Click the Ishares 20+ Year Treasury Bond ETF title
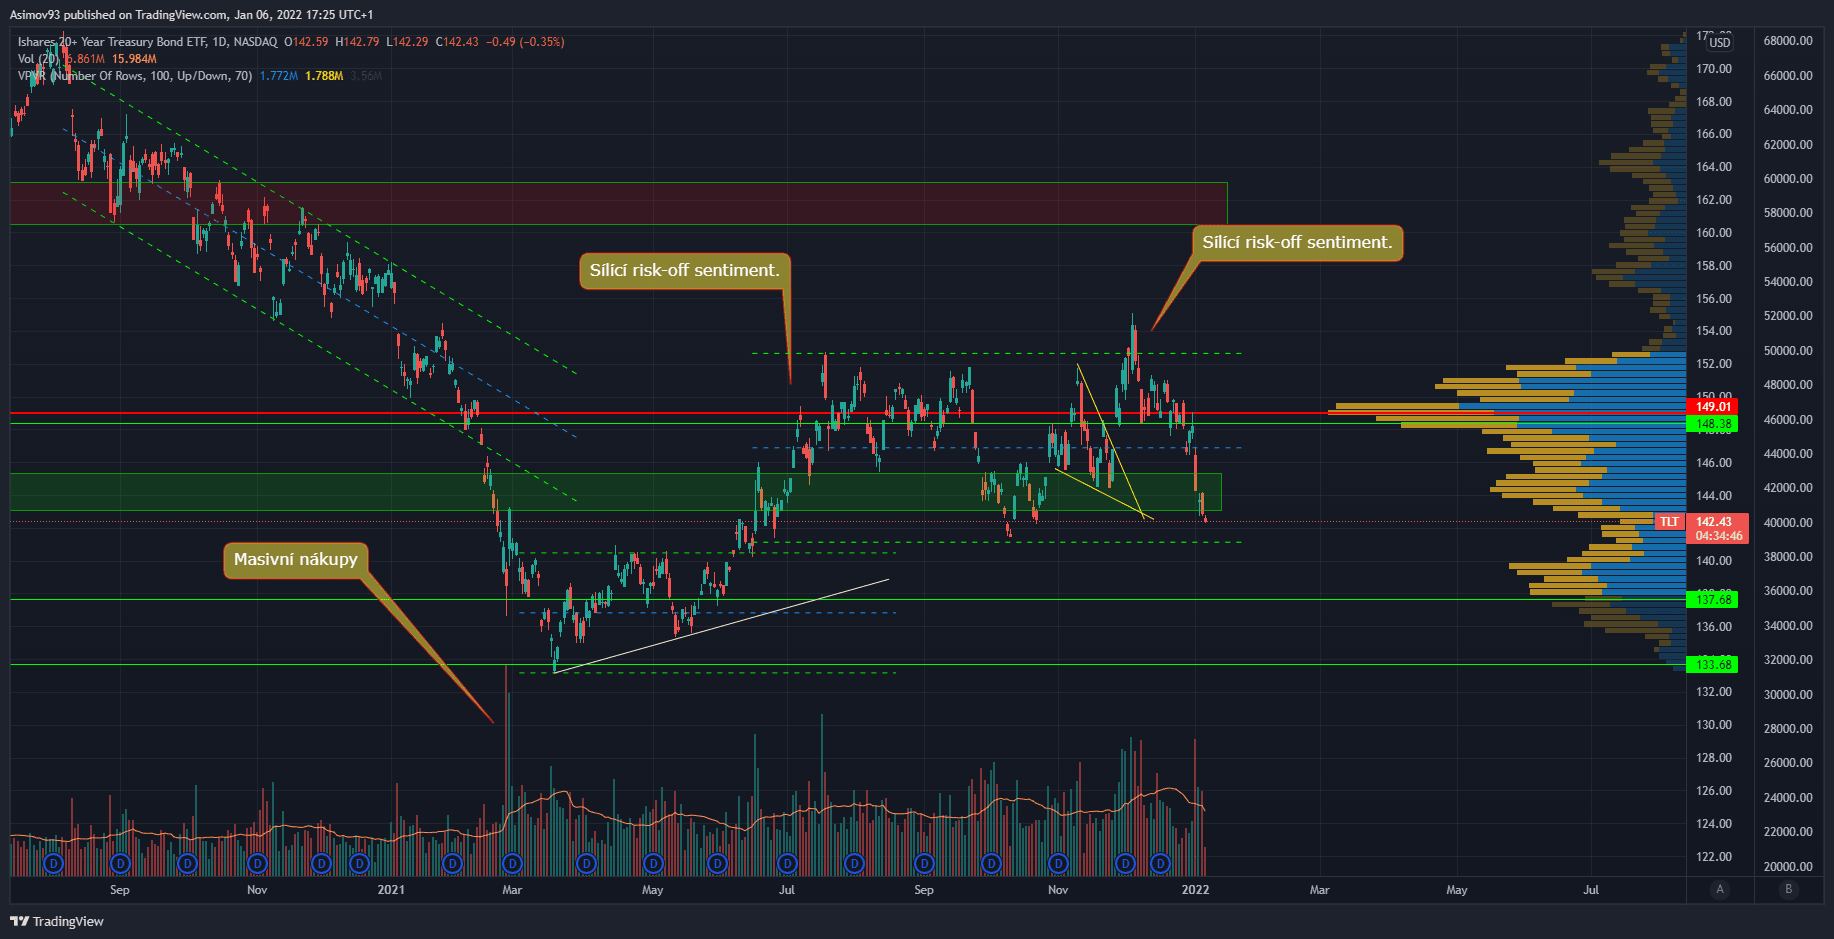The image size is (1834, 939). pos(147,42)
